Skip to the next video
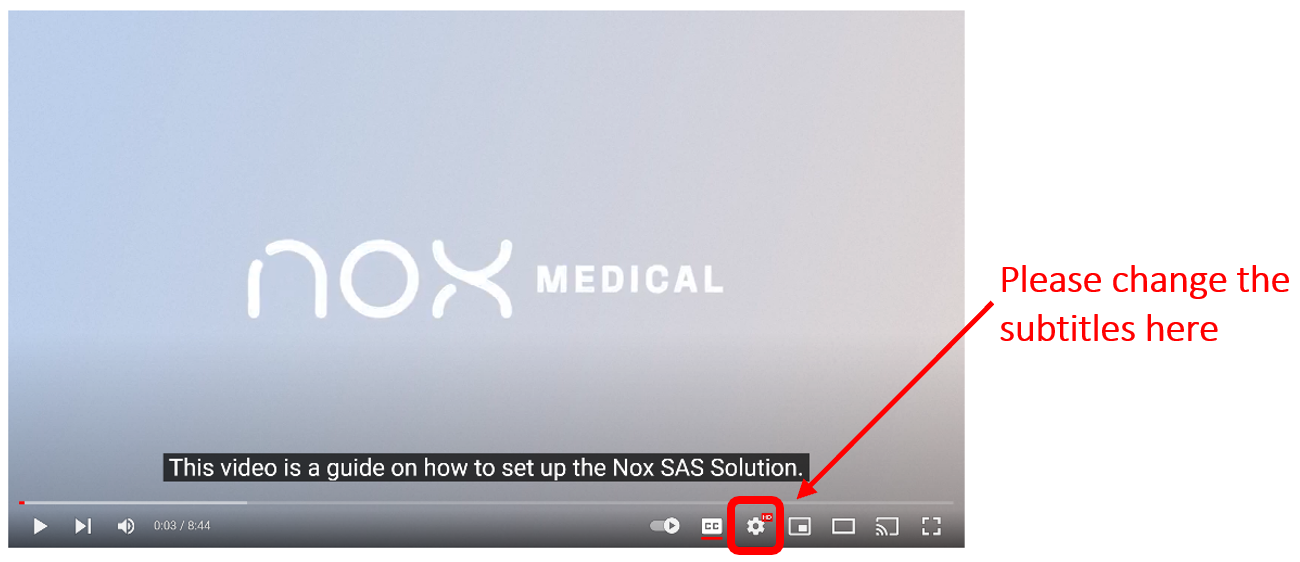 pos(83,526)
